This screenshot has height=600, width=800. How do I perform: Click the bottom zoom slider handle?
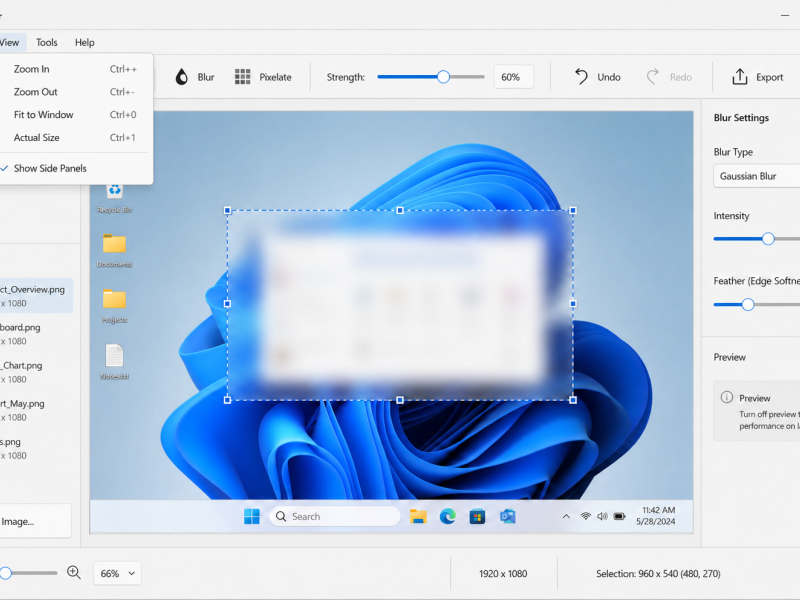[x=5, y=573]
